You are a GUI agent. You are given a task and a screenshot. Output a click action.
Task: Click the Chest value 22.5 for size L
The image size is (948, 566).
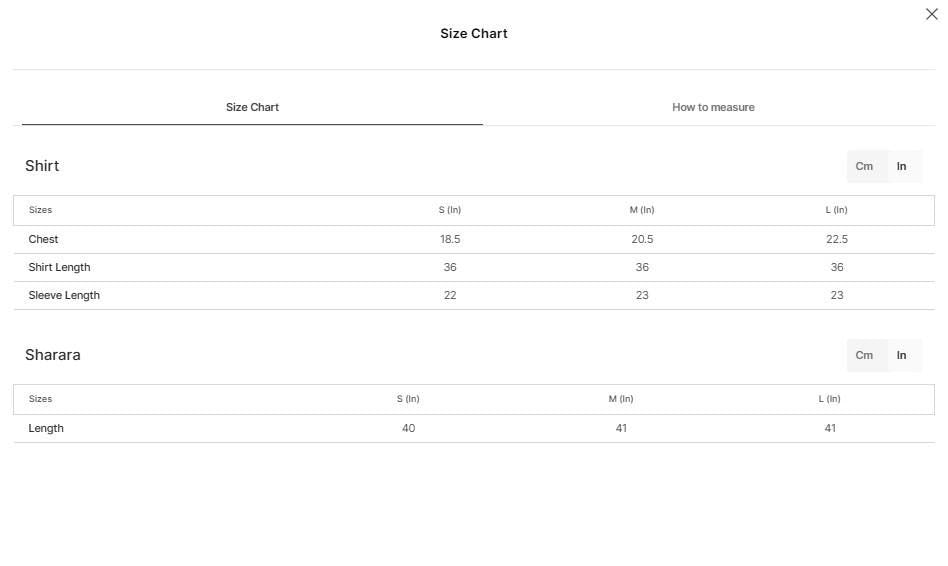click(x=837, y=239)
